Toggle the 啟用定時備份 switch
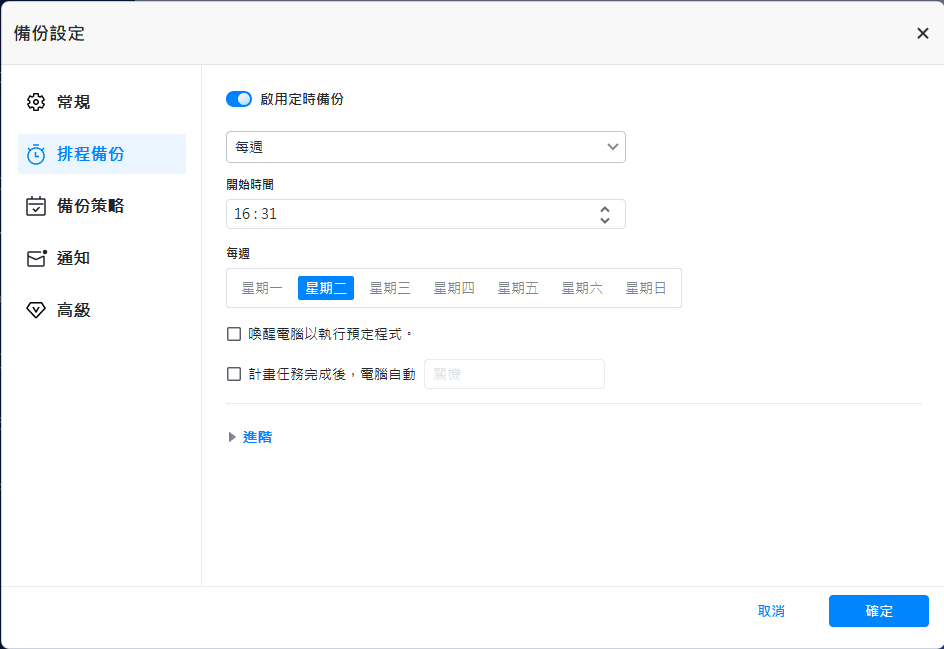This screenshot has width=944, height=649. 239,99
